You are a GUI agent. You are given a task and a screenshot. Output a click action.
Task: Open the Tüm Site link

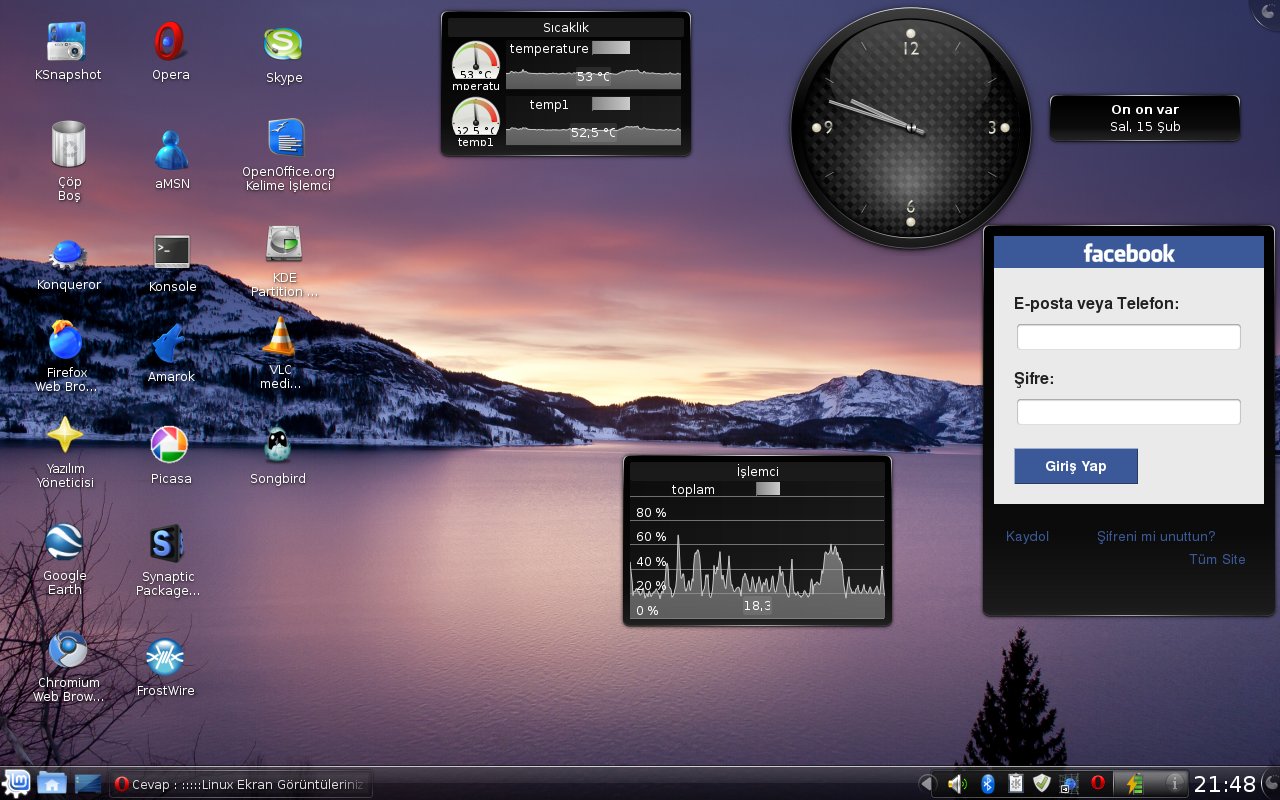coord(1217,559)
